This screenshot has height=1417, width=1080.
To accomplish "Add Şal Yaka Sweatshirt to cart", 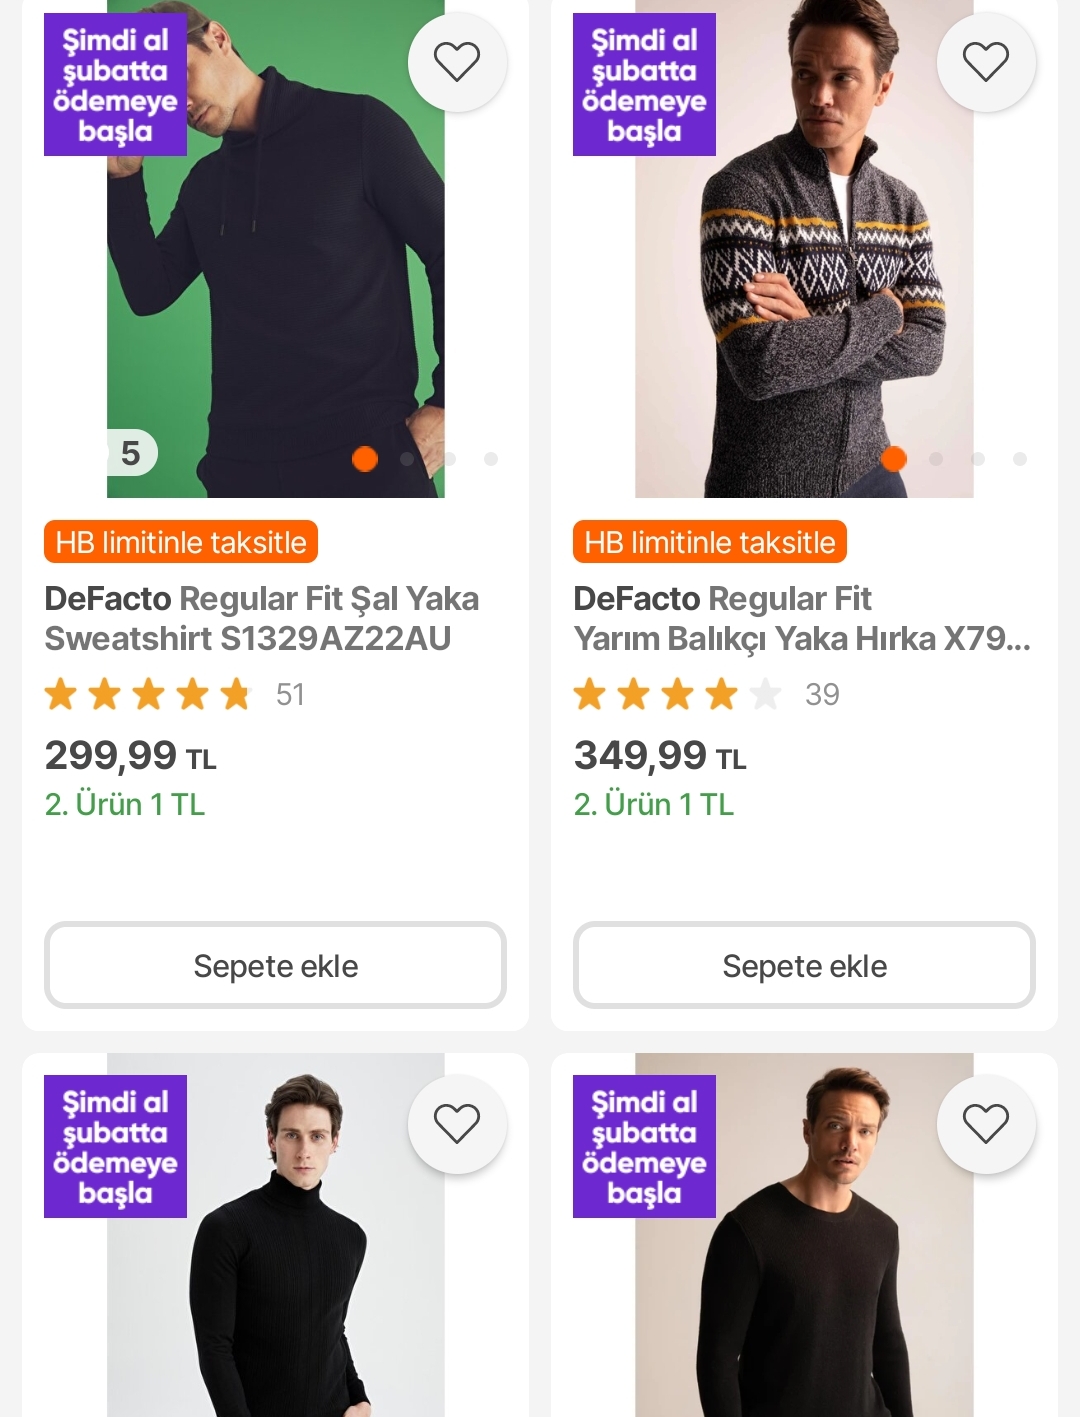I will tap(275, 965).
